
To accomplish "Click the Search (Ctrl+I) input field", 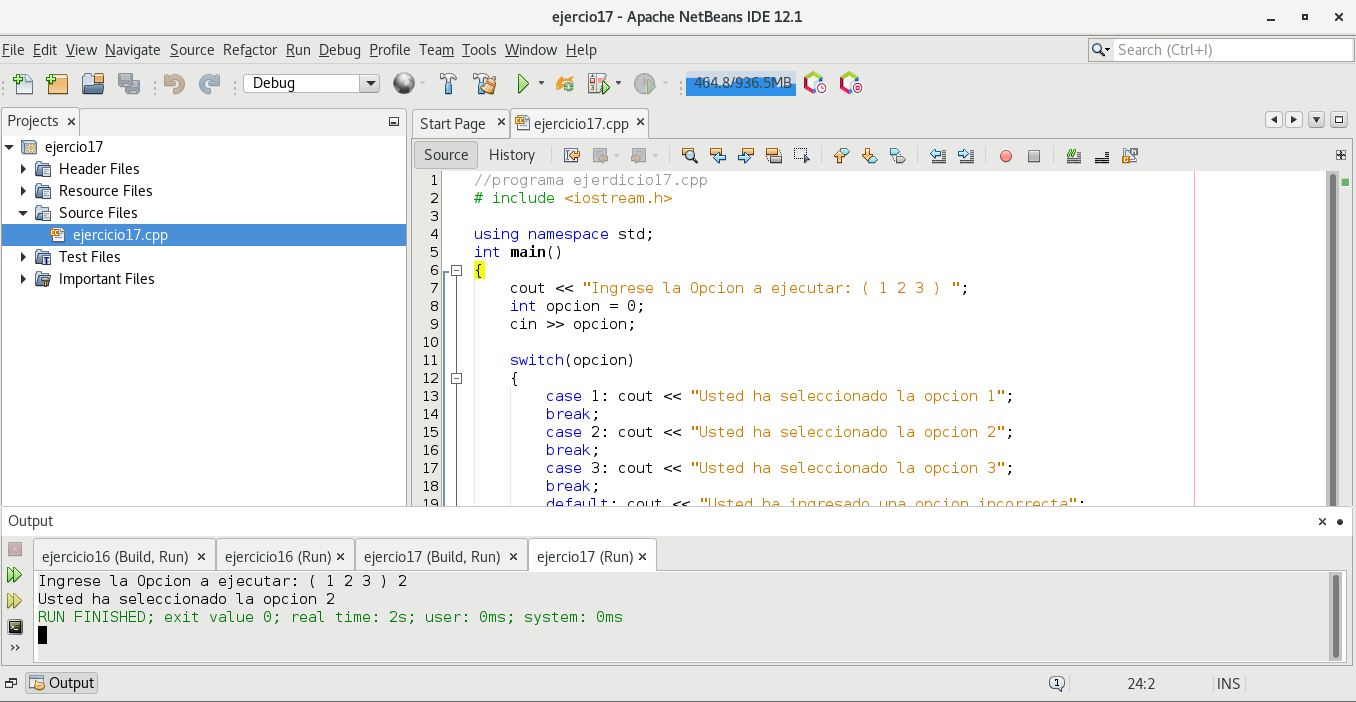I will [x=1232, y=50].
